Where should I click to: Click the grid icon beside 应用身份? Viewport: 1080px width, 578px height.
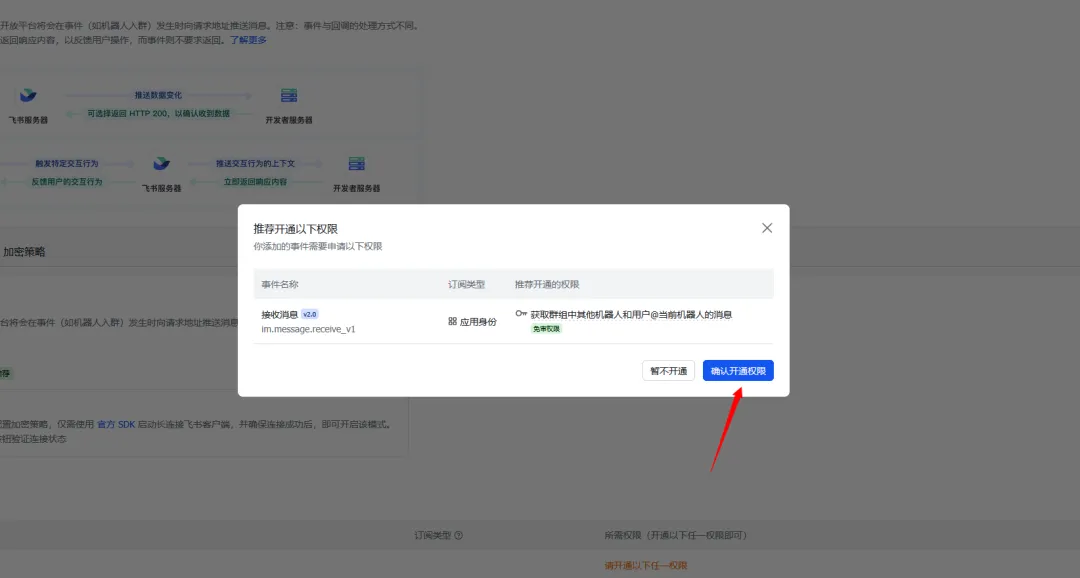453,321
